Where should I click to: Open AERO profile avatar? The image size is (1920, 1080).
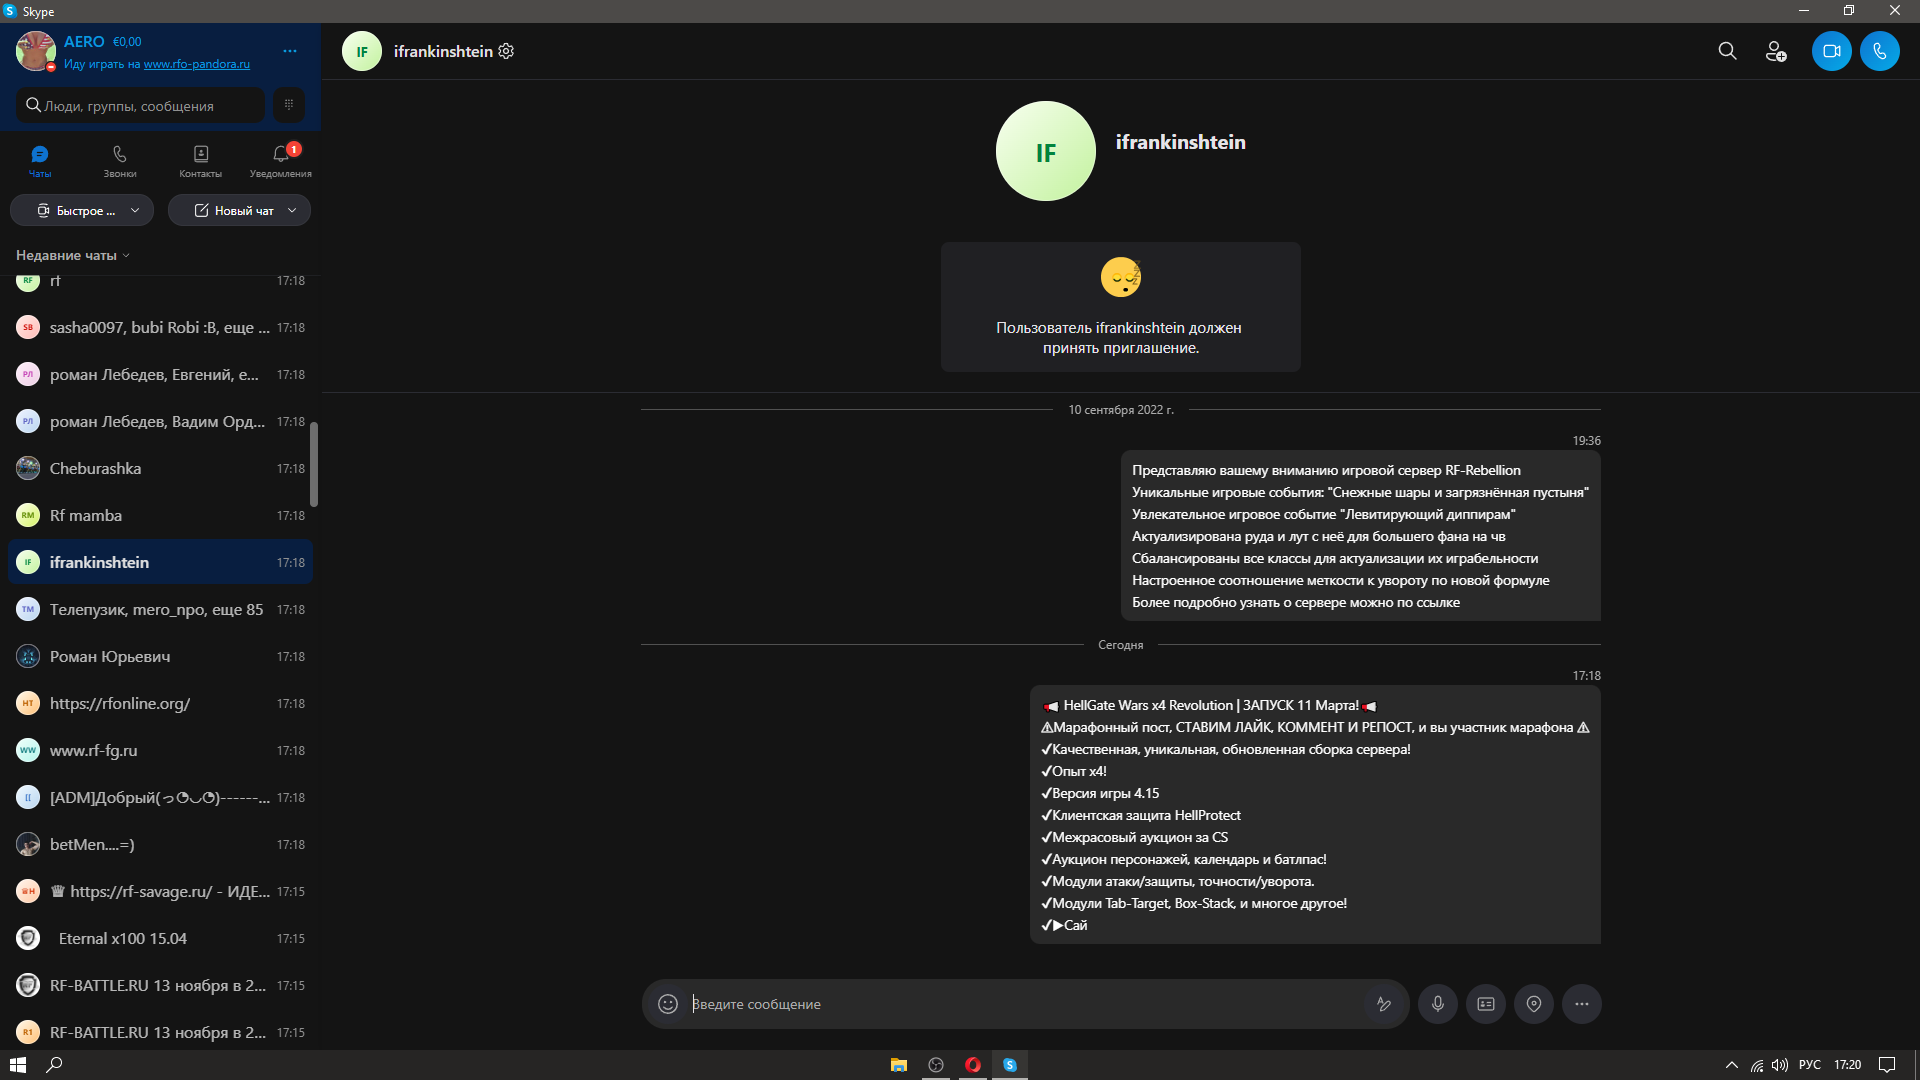[36, 51]
